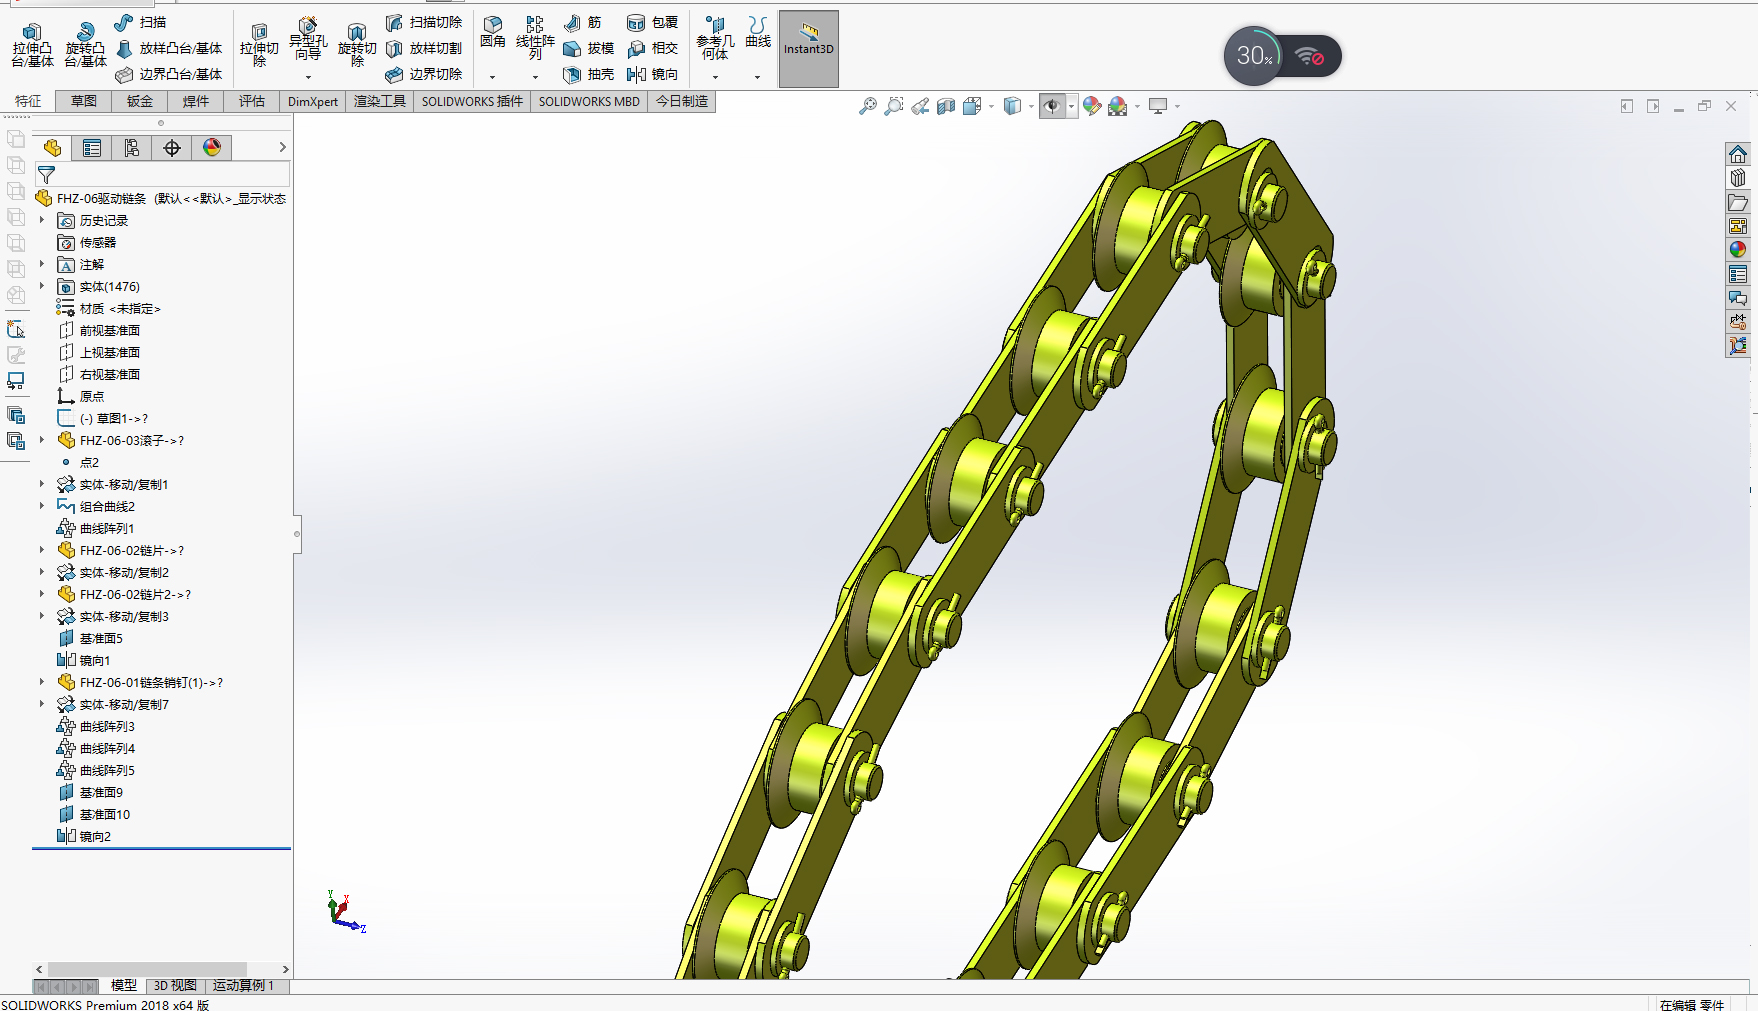1758x1011 pixels.
Task: Expand the FHZ-06-02链片->? node
Action: pyautogui.click(x=42, y=550)
